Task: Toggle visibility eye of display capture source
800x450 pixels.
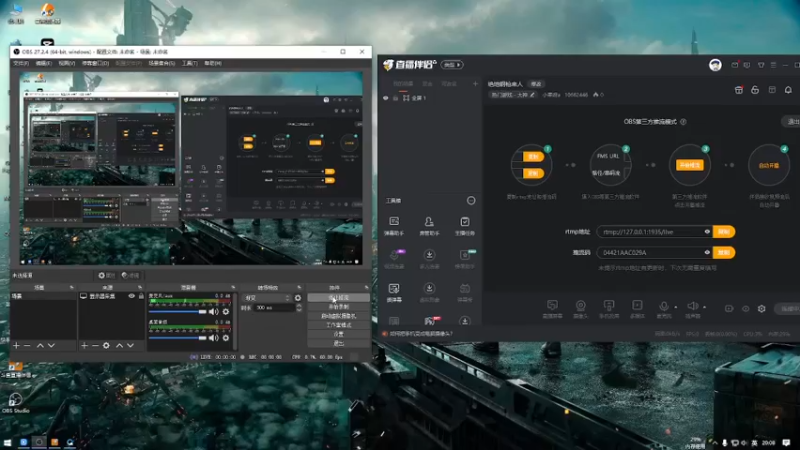Action: point(132,296)
